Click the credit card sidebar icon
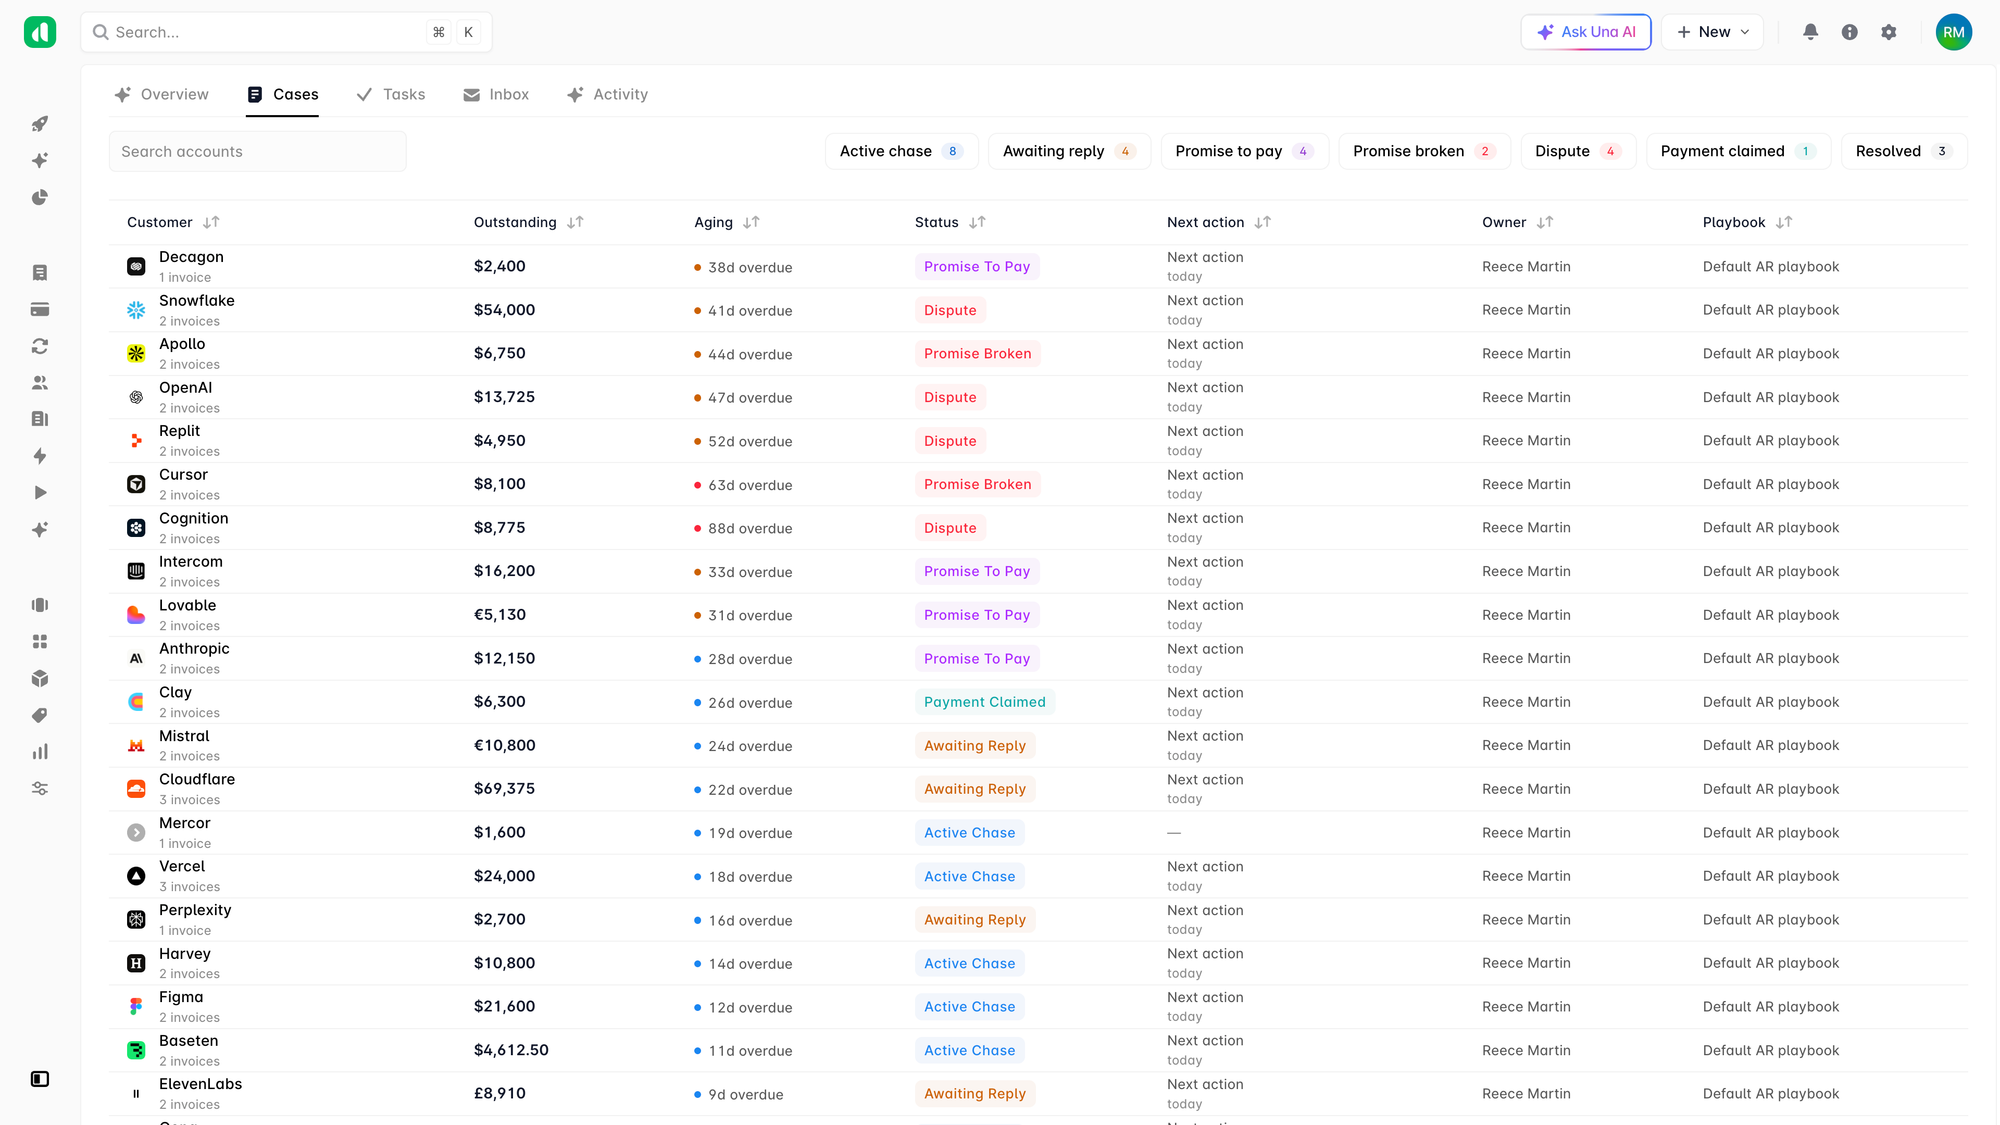 click(40, 309)
